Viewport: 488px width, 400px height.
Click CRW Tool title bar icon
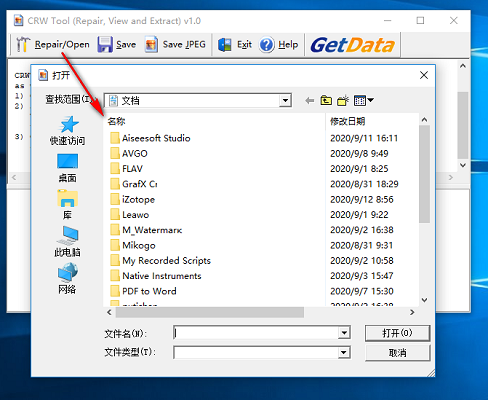[x=18, y=21]
